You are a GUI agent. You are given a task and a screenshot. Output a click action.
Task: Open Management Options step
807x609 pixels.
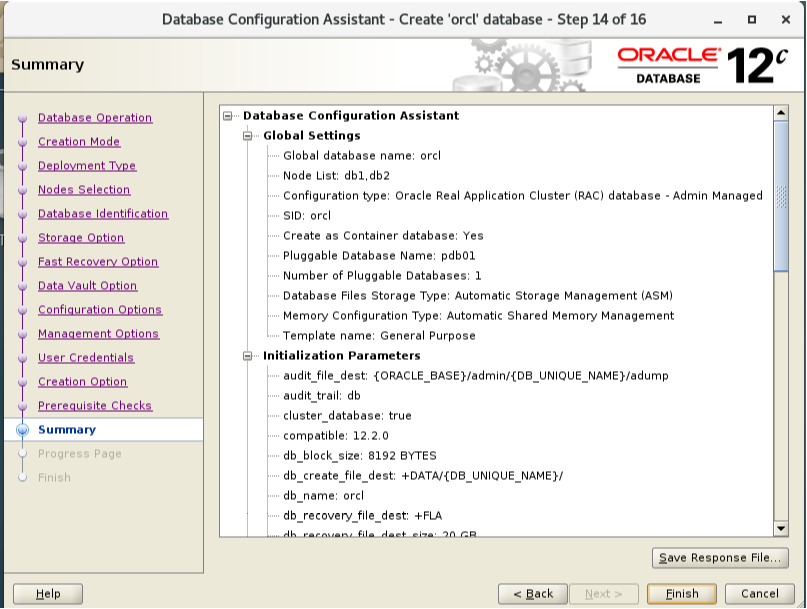(98, 334)
